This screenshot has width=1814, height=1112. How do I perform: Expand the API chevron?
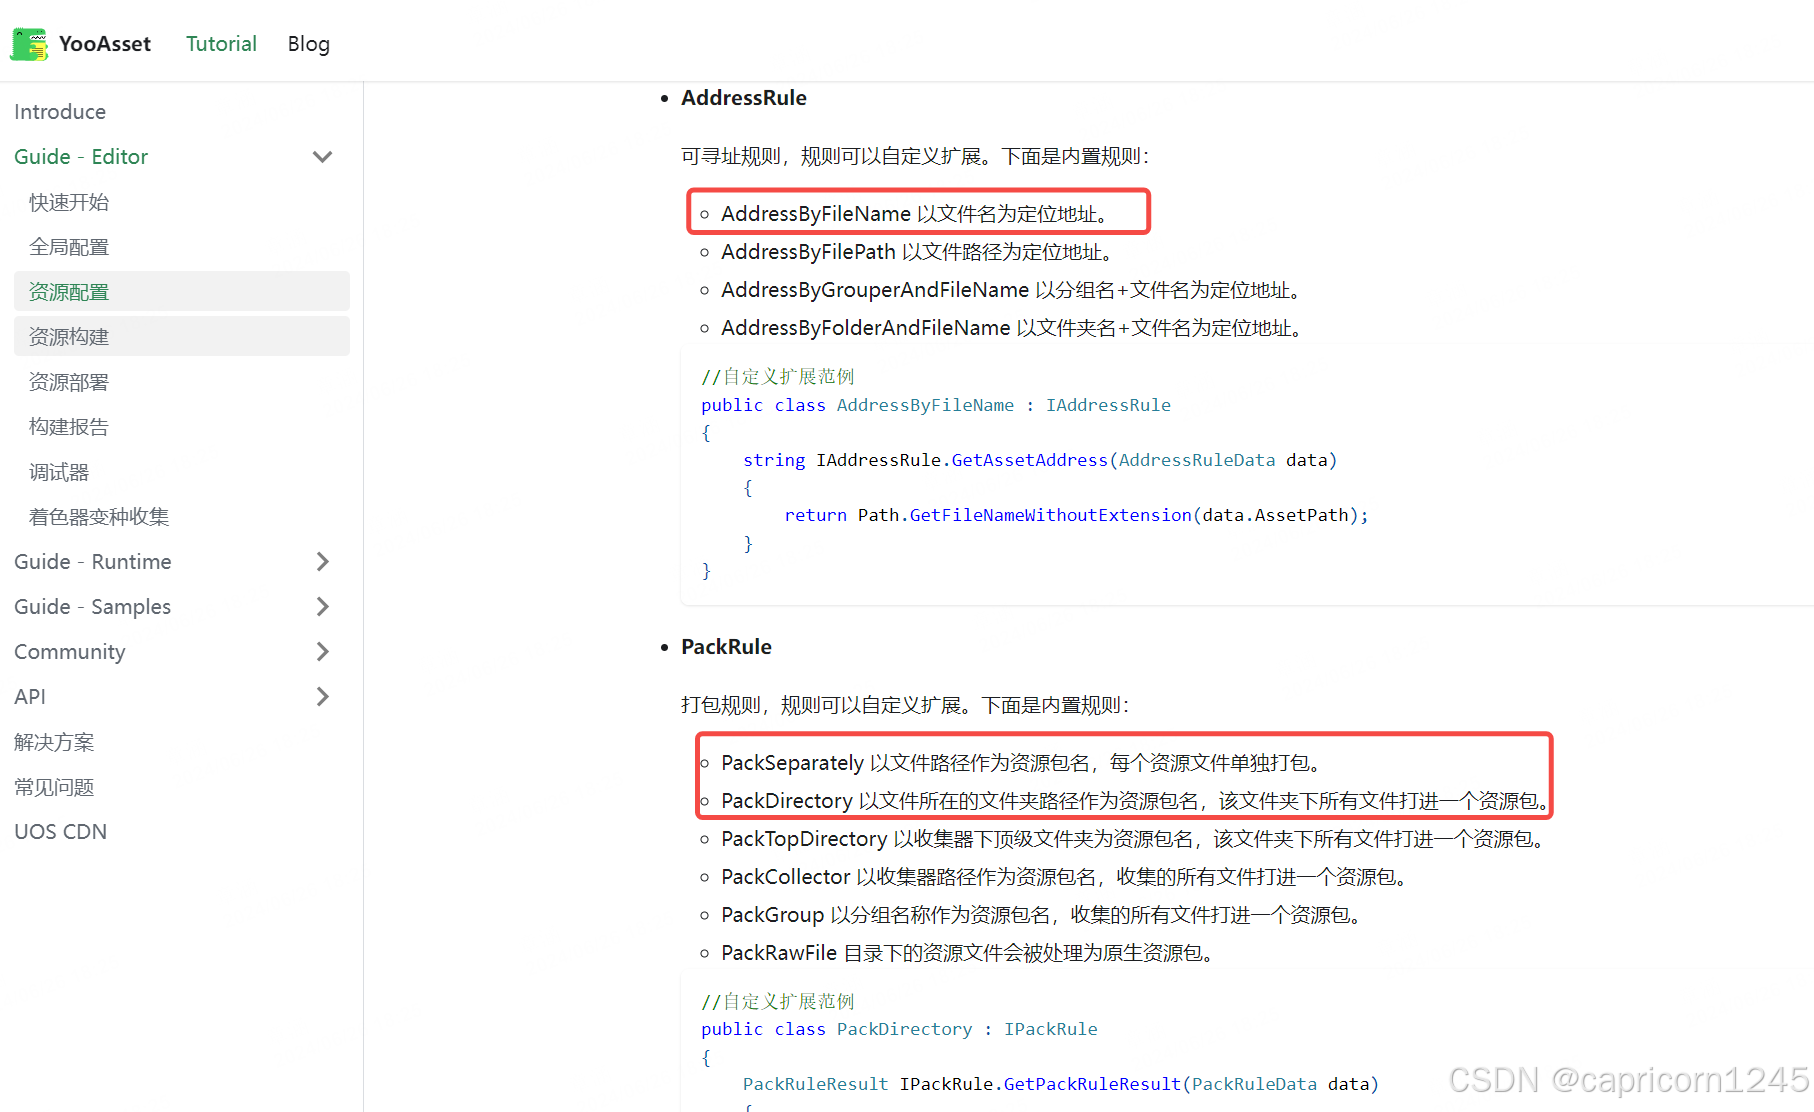pyautogui.click(x=322, y=697)
